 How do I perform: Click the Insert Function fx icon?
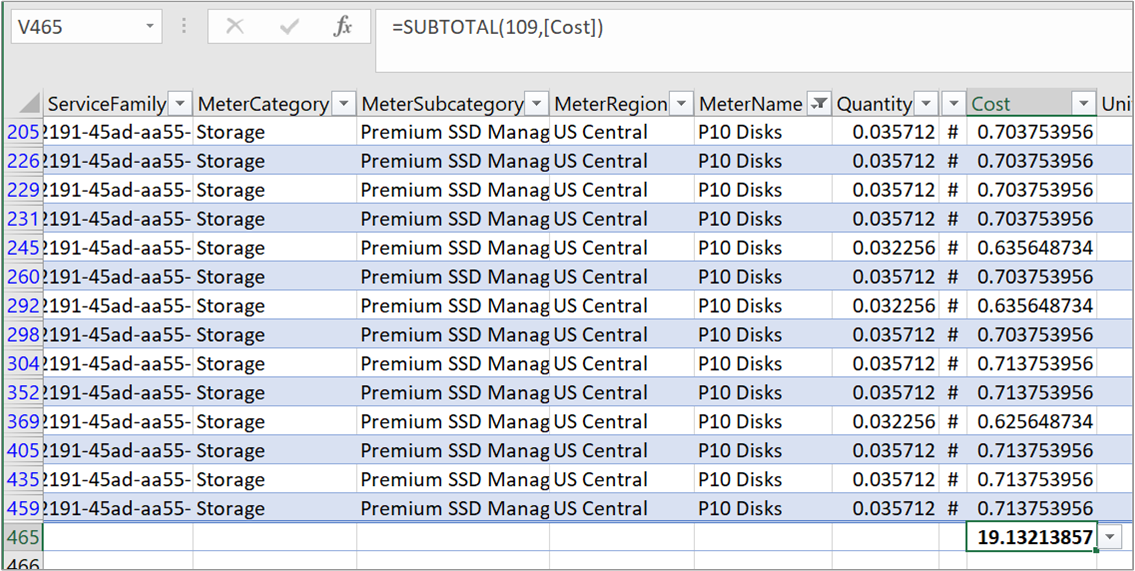pos(343,27)
